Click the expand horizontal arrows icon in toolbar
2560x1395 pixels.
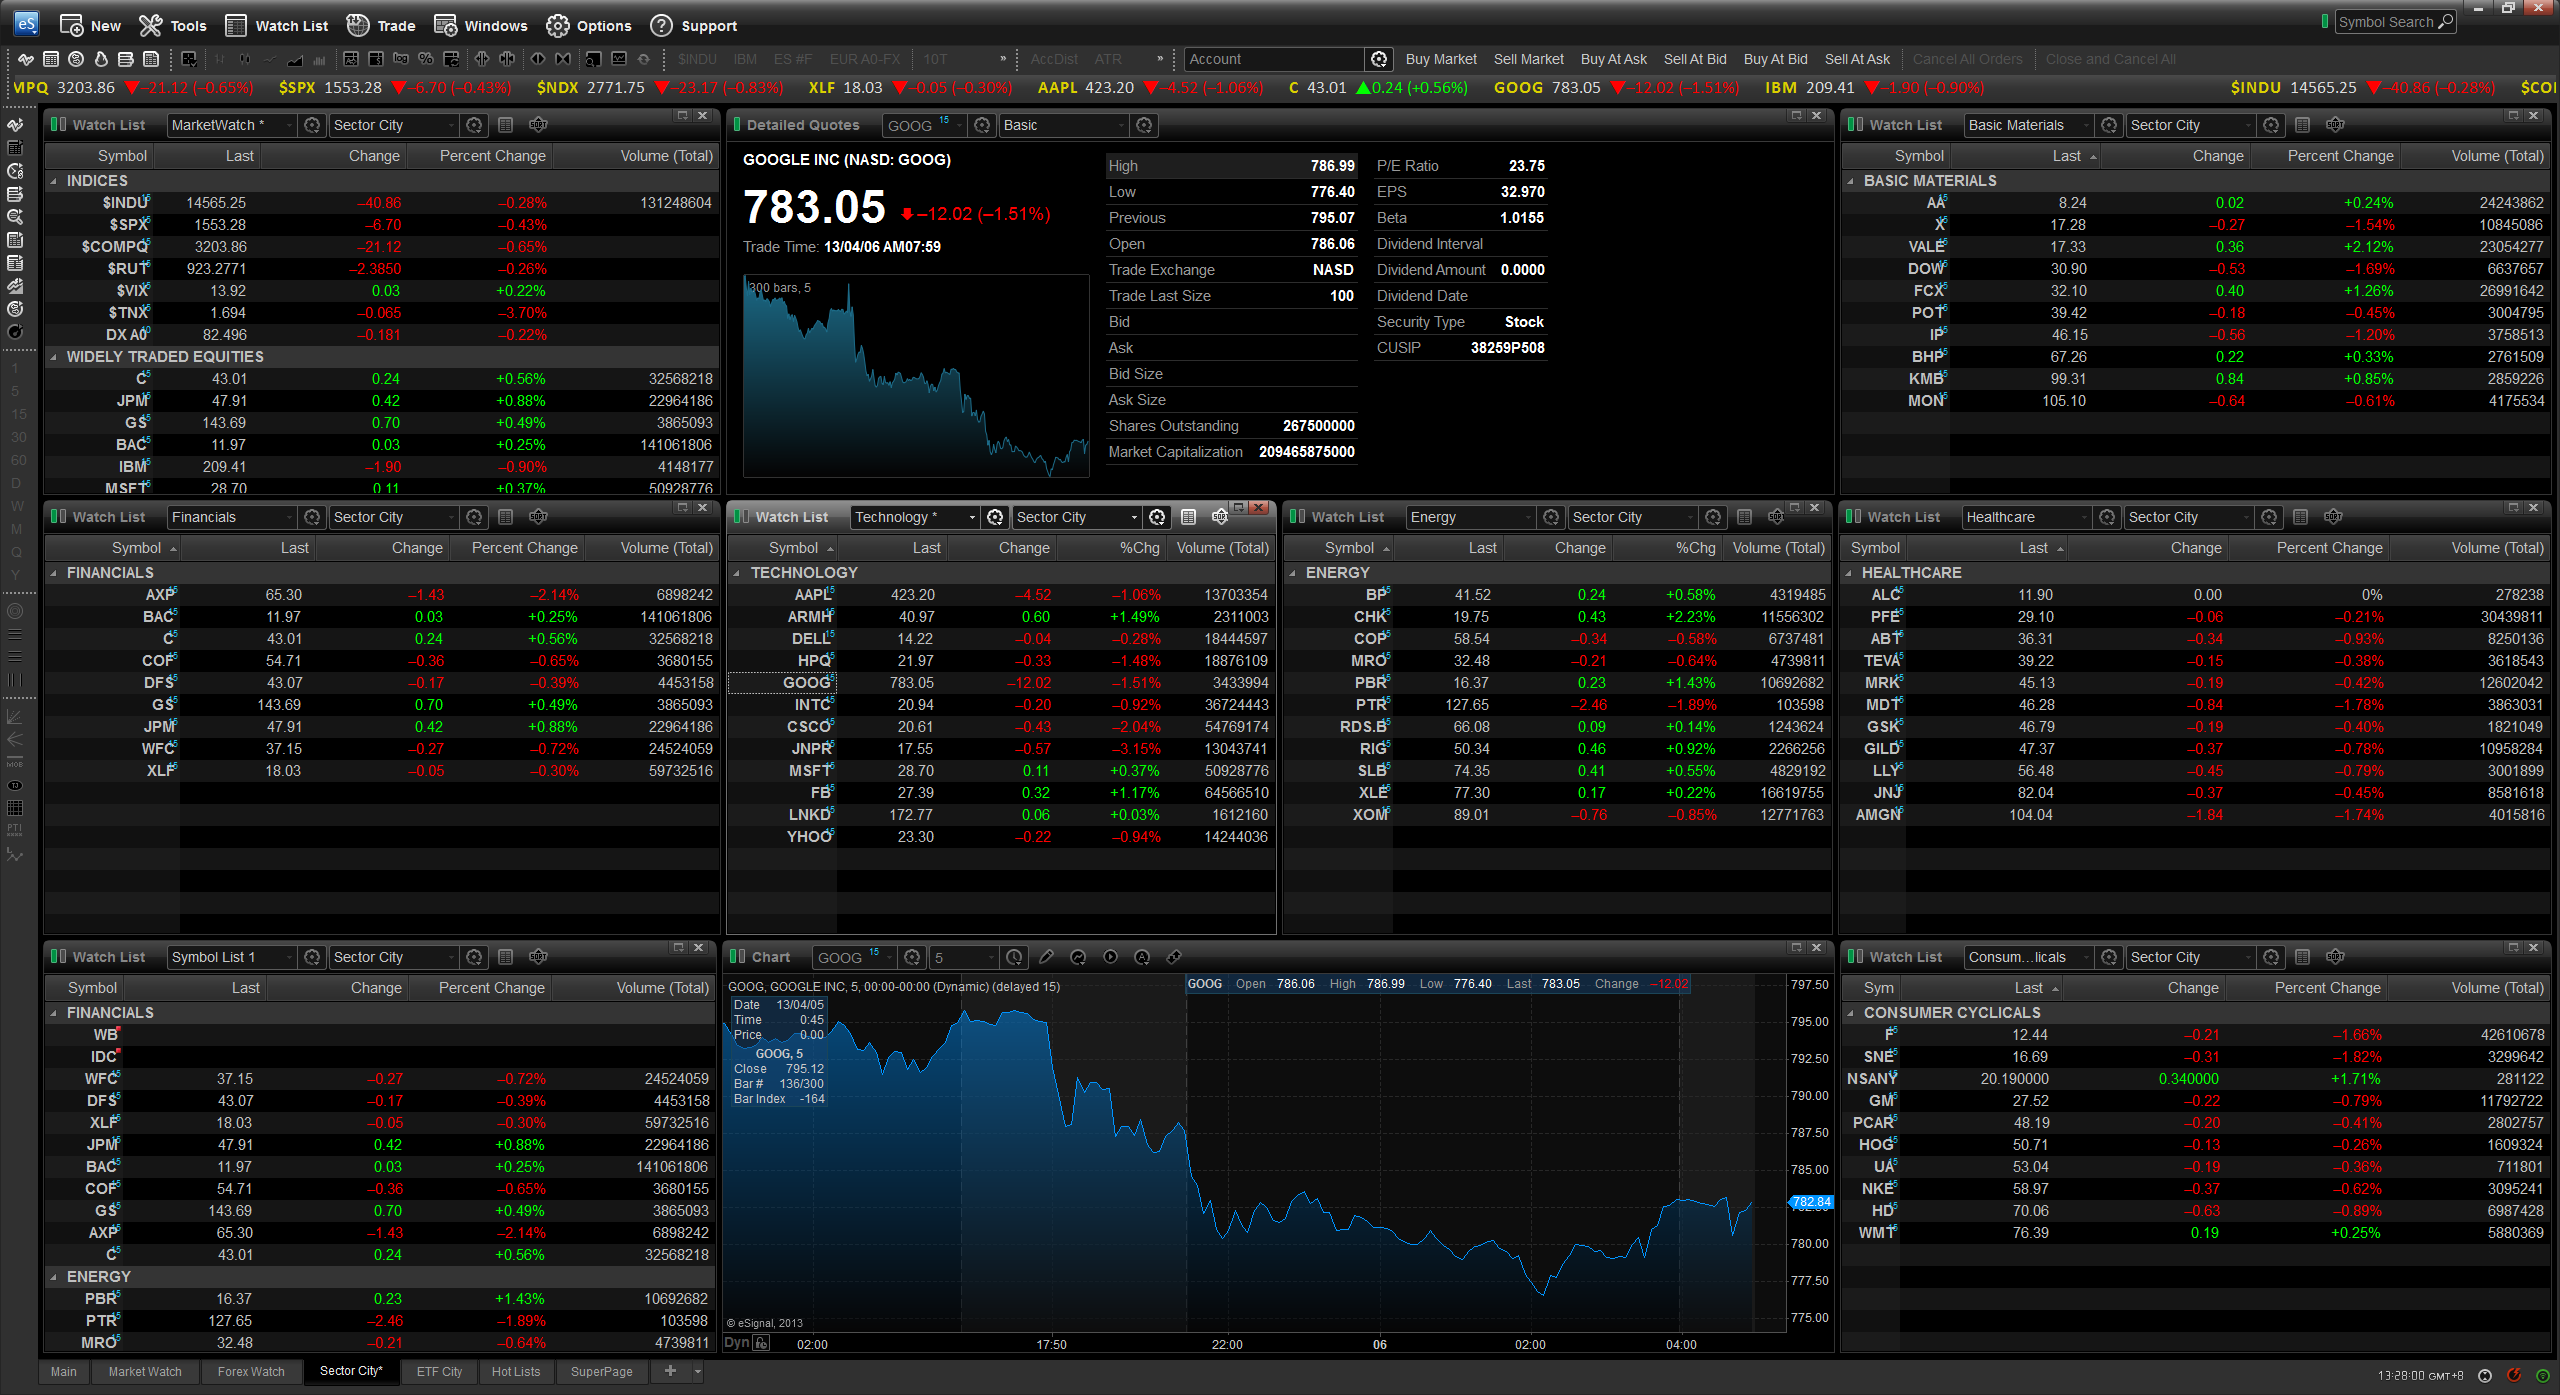pyautogui.click(x=538, y=59)
